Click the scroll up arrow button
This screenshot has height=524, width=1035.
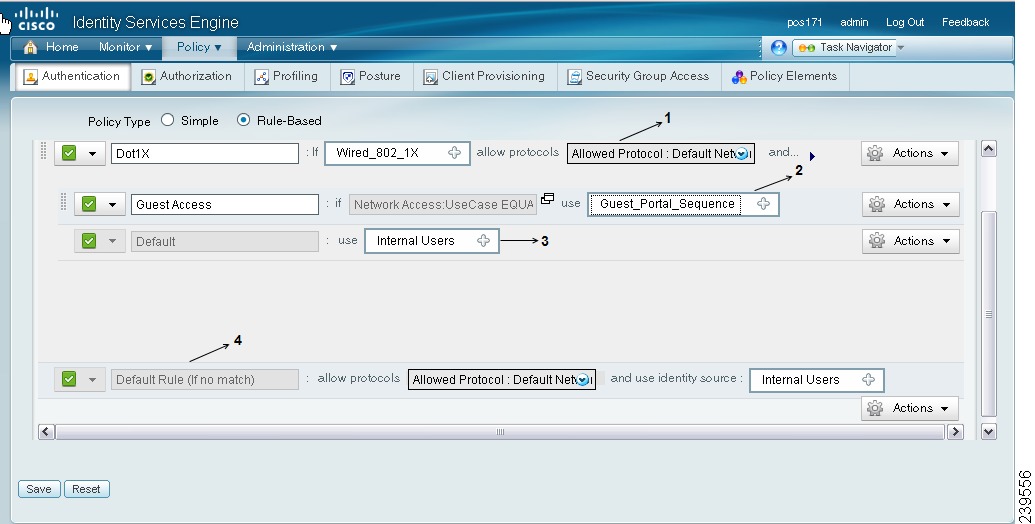988,148
